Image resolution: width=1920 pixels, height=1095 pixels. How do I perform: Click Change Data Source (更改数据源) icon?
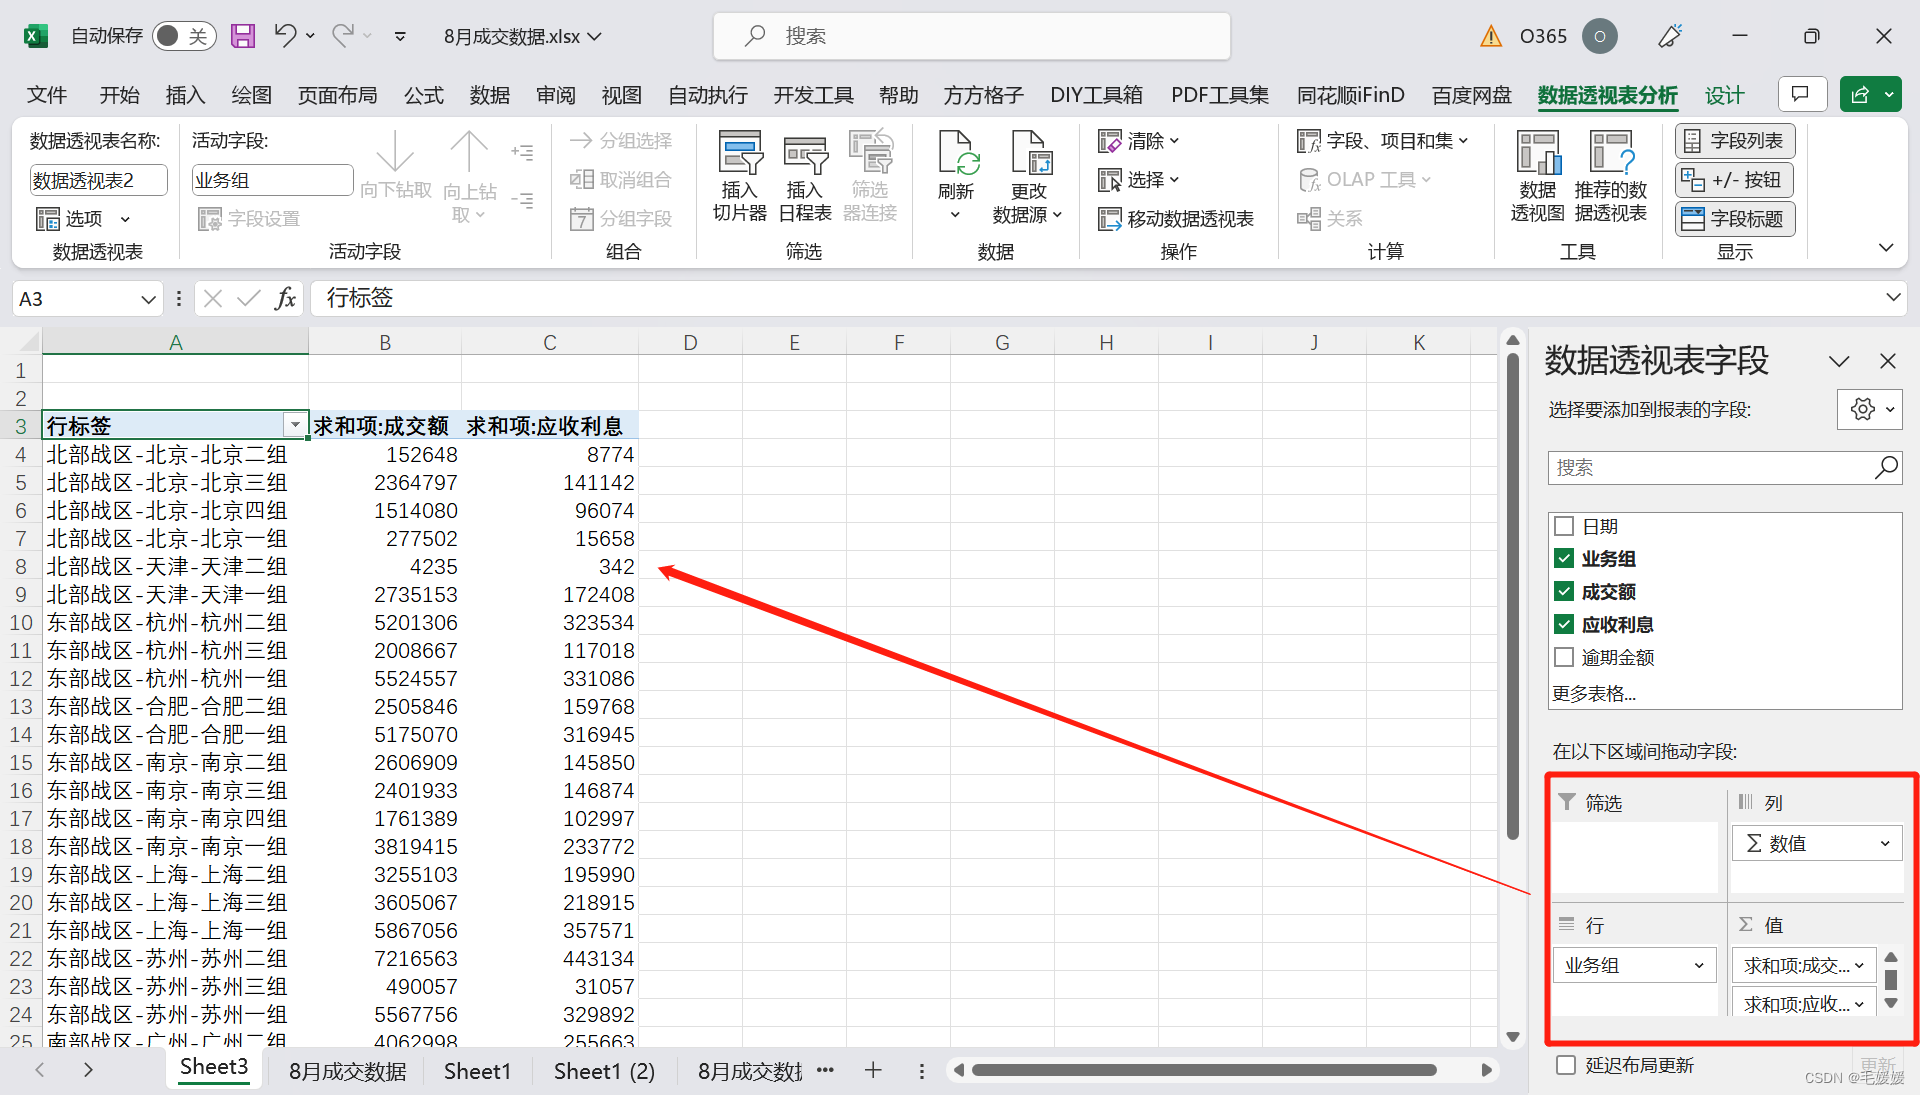[x=1029, y=153]
